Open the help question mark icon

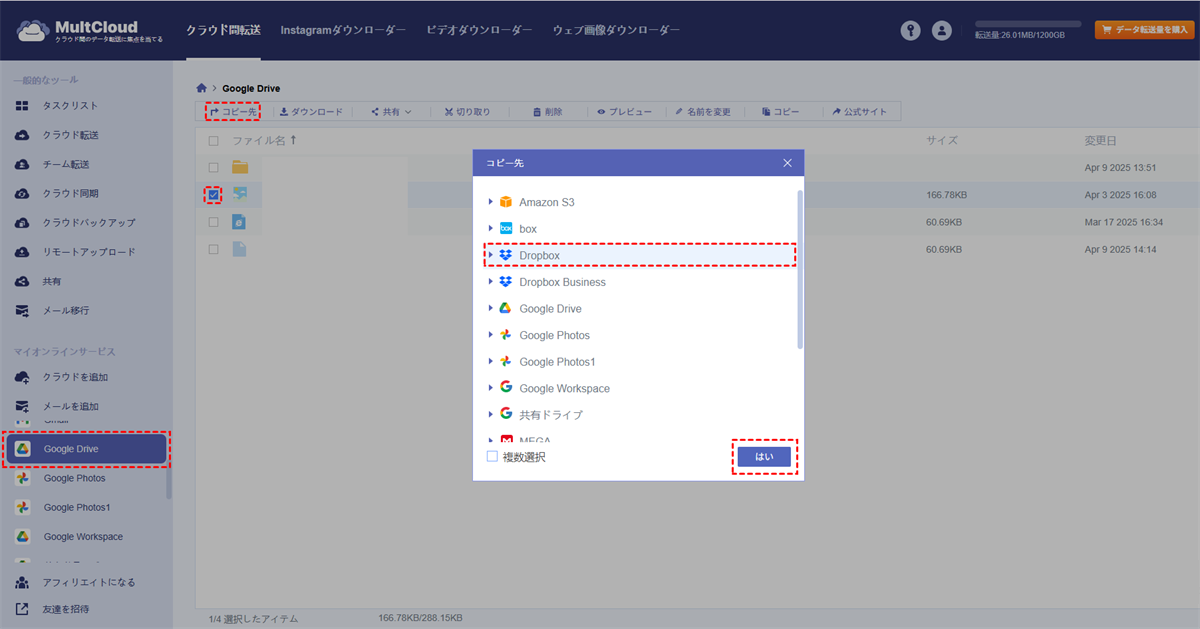click(910, 31)
